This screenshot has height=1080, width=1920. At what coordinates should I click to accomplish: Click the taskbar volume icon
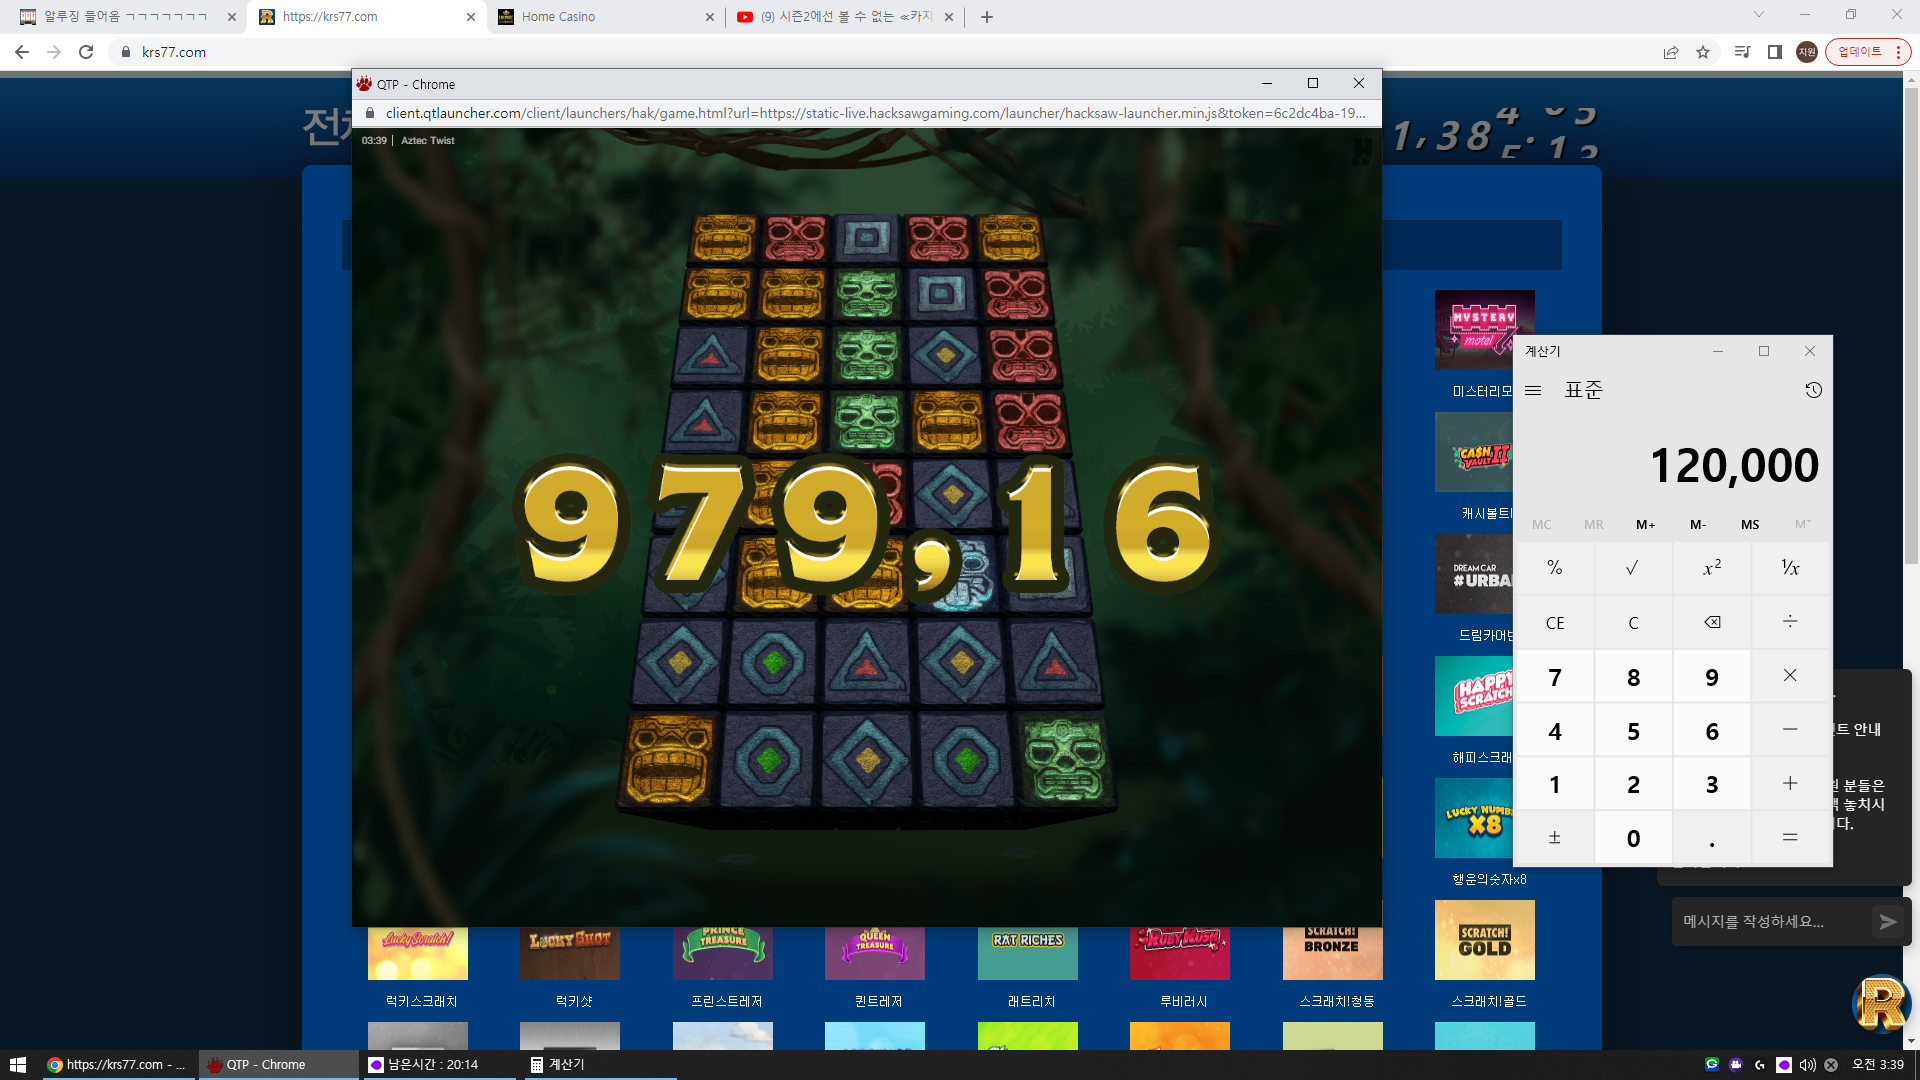pyautogui.click(x=1807, y=1065)
